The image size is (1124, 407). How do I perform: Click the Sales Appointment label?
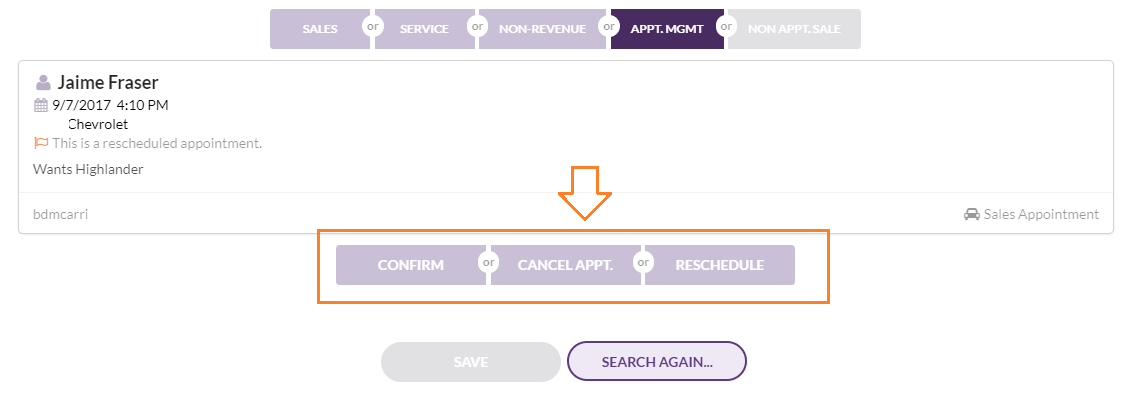click(x=1041, y=214)
